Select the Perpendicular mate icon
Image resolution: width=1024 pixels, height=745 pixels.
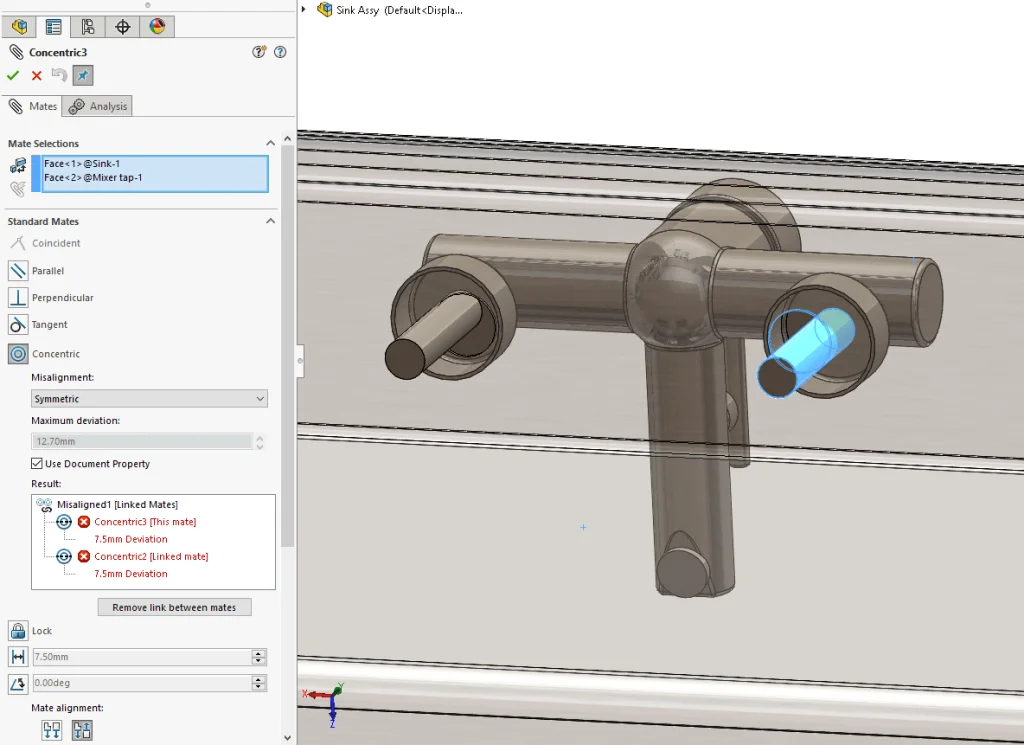pyautogui.click(x=18, y=298)
